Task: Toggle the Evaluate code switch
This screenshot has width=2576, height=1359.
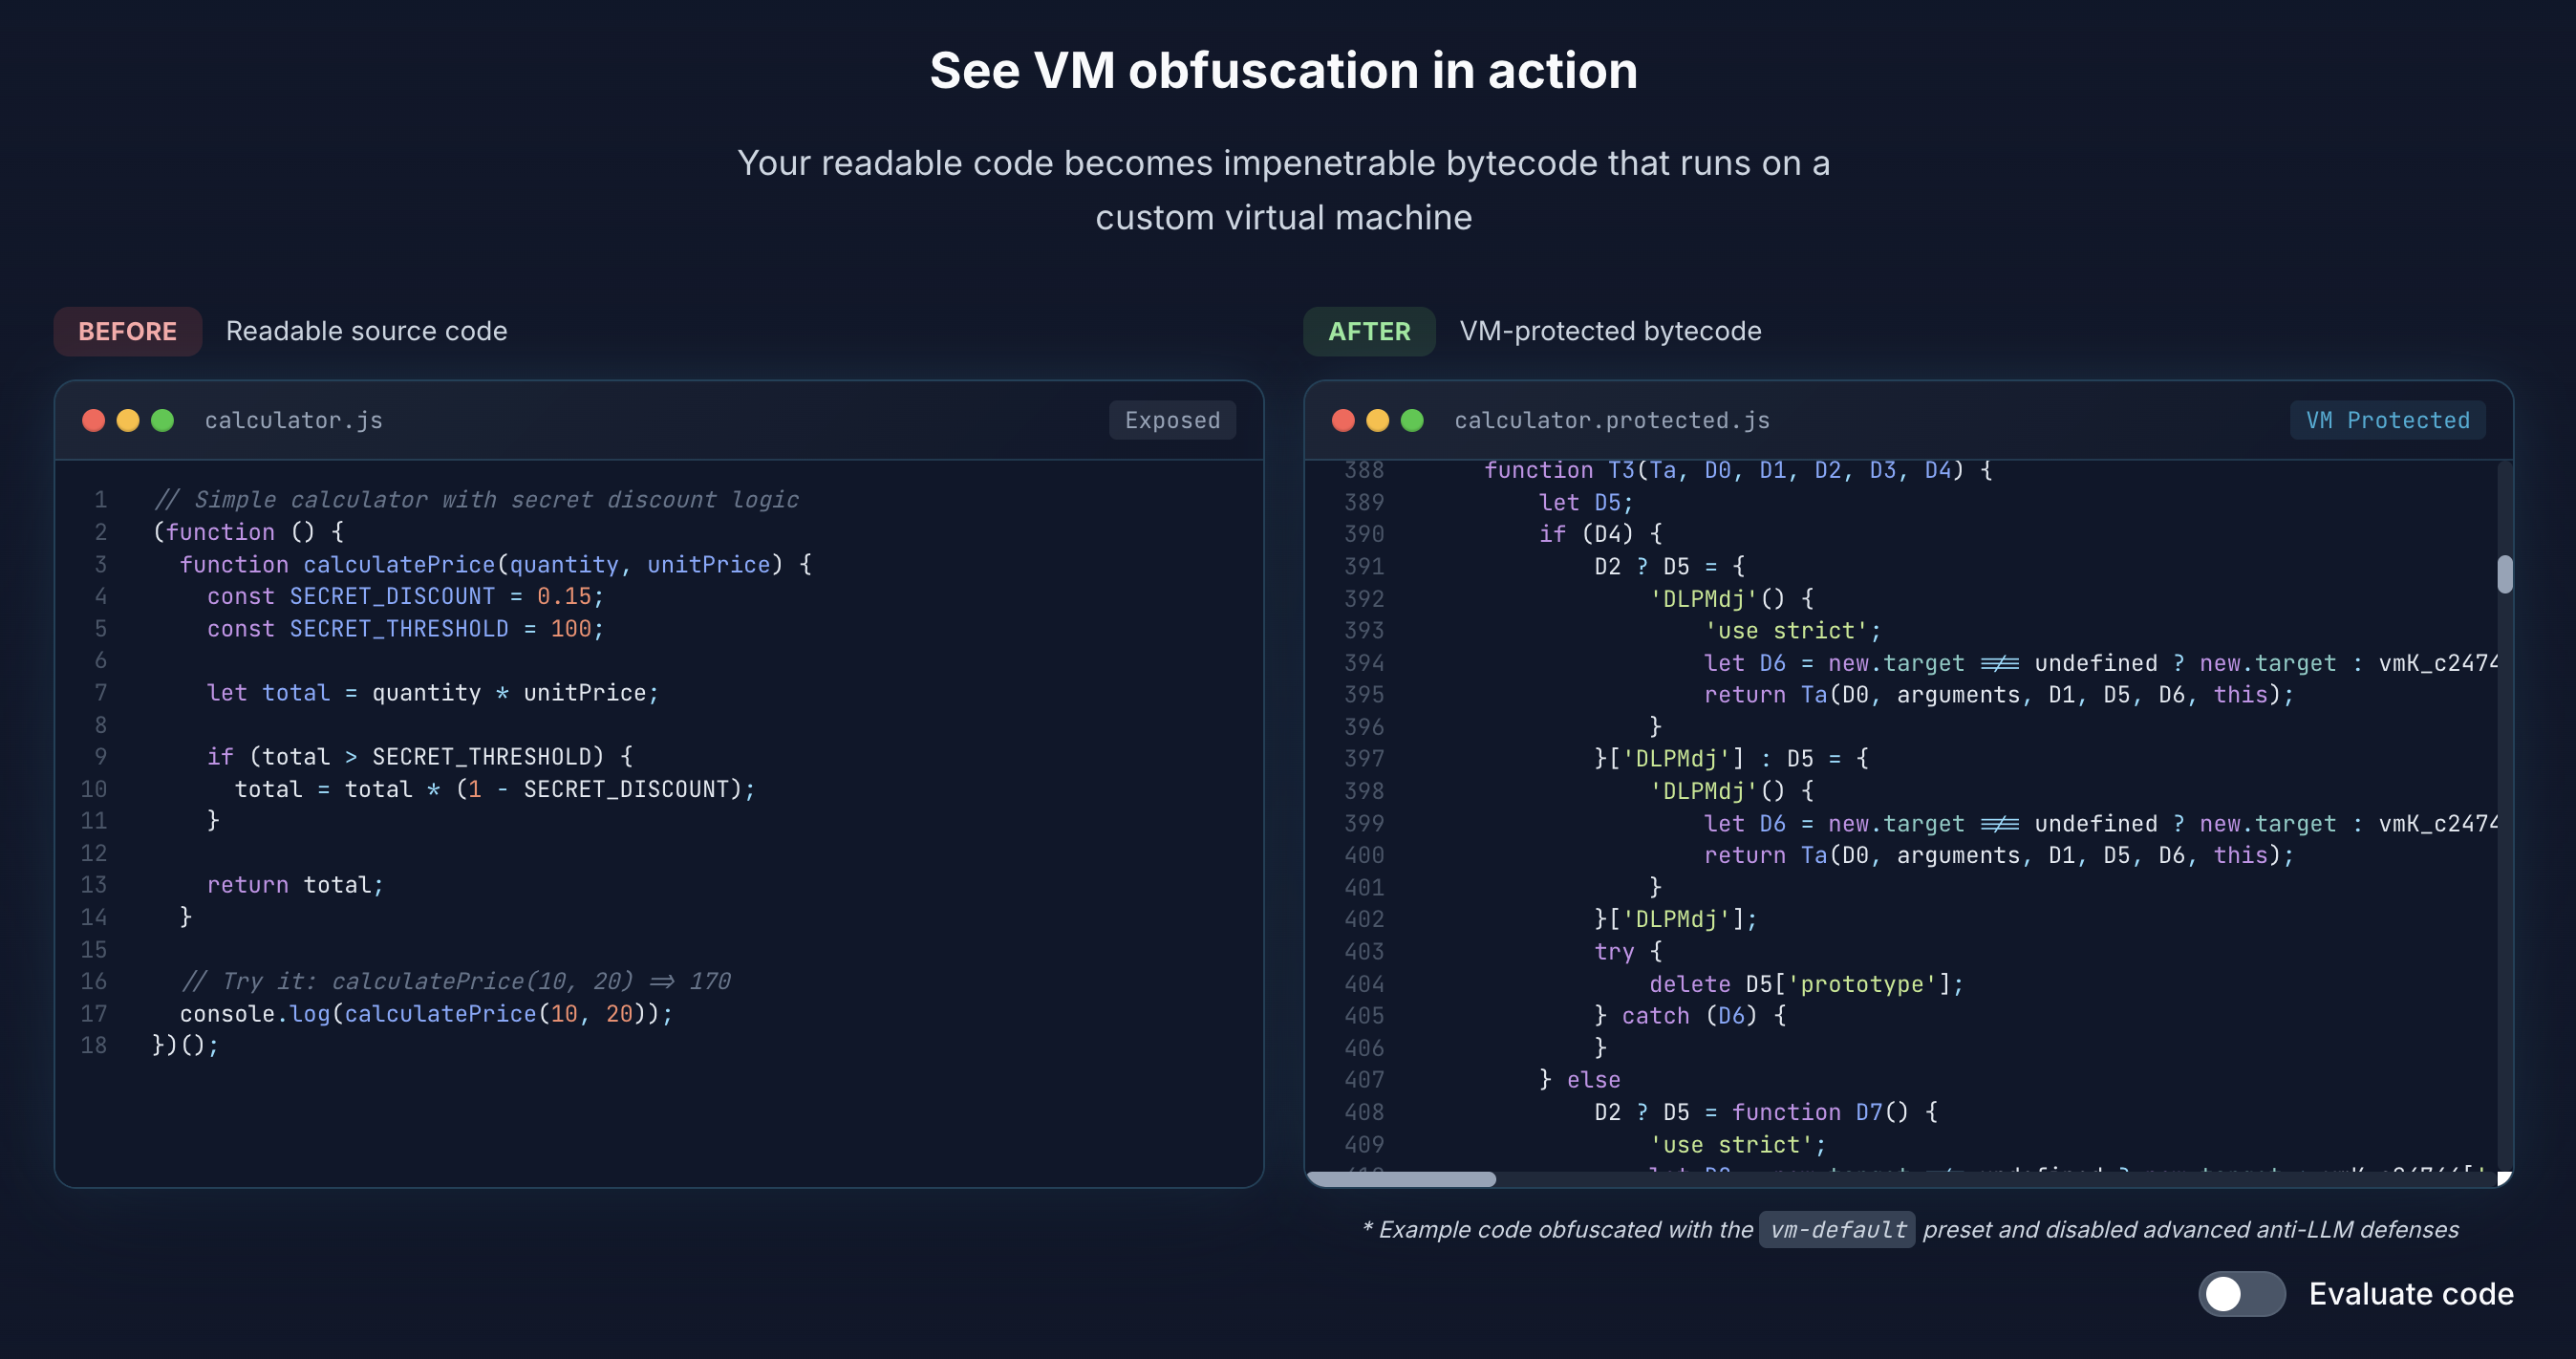Action: pos(2241,1294)
